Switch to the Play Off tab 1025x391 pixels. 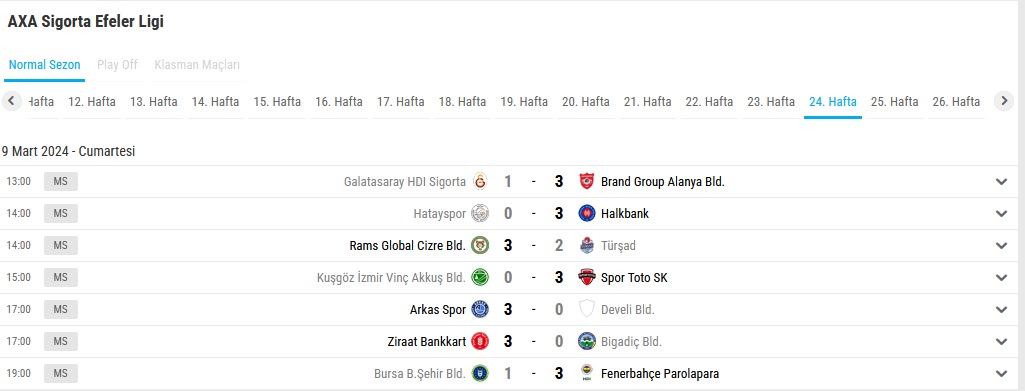pyautogui.click(x=117, y=65)
